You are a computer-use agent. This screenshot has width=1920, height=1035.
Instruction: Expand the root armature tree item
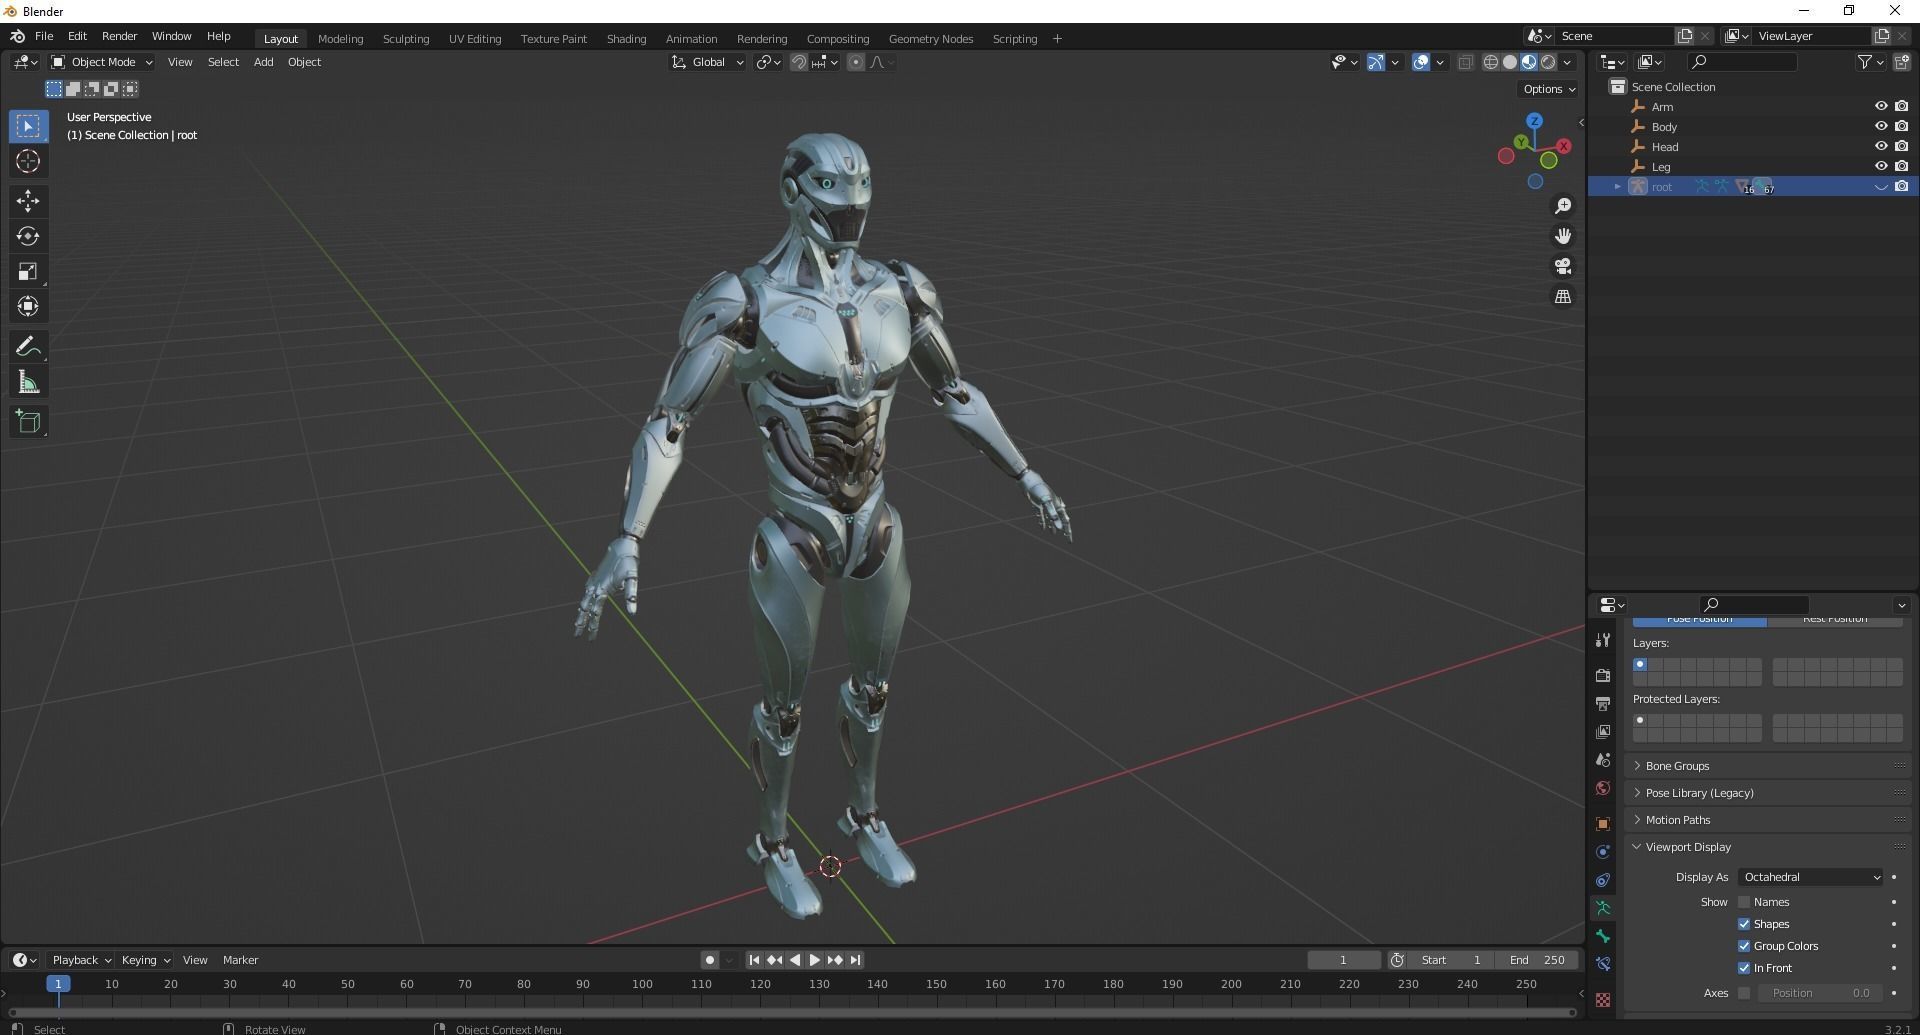click(x=1617, y=187)
